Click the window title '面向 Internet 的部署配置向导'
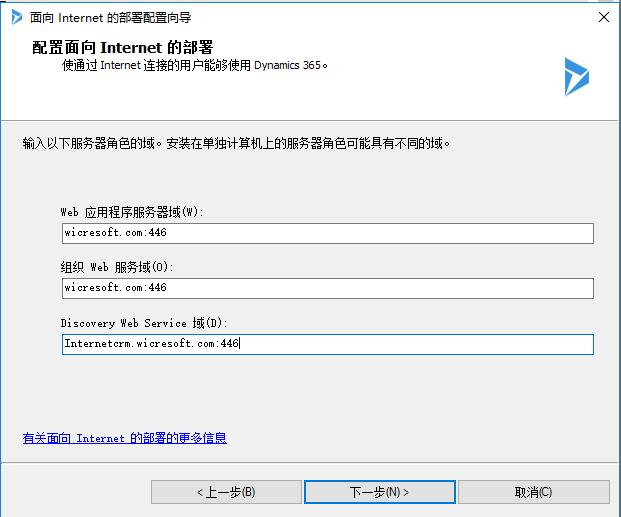This screenshot has width=621, height=517. [x=110, y=17]
